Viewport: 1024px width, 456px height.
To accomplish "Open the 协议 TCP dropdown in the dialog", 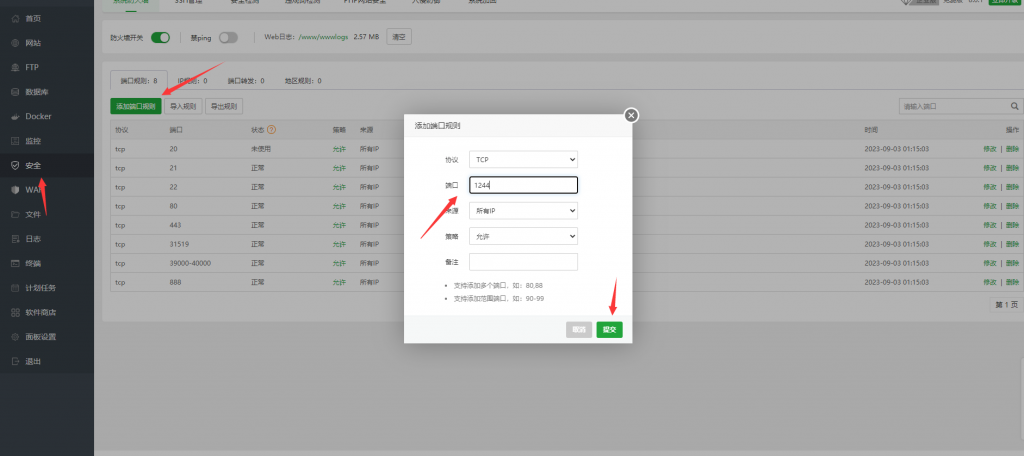I will click(523, 159).
